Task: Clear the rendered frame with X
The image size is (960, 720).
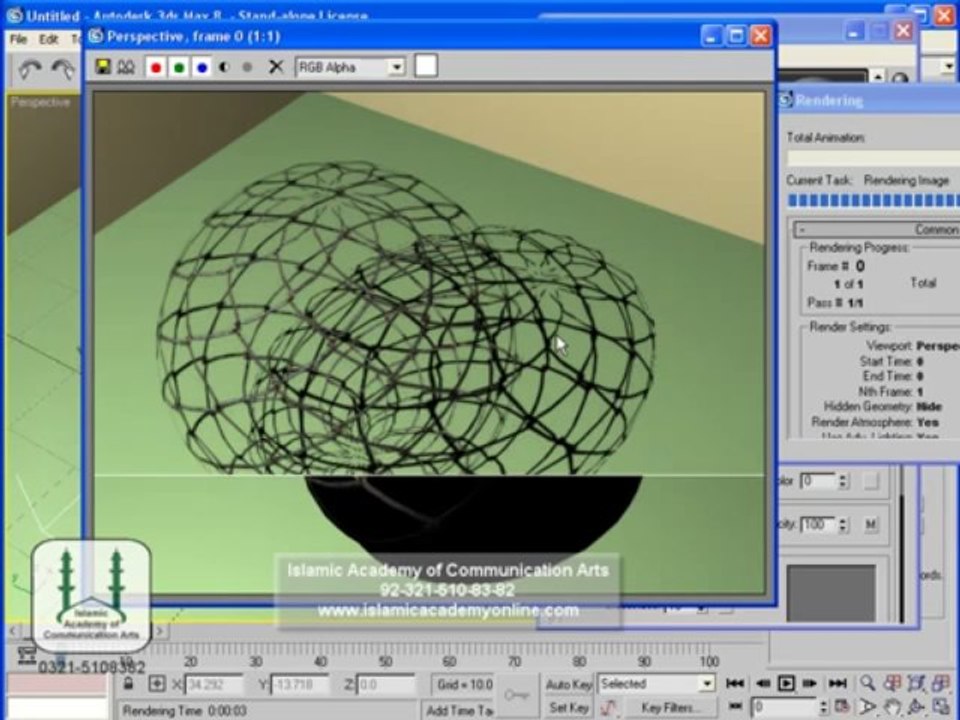Action: [x=276, y=67]
